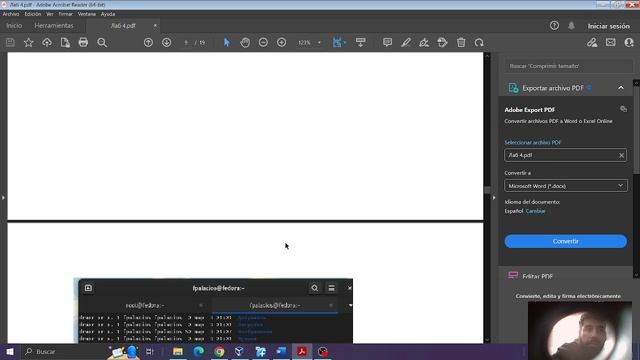Click the Send by email envelope icon
Image resolution: width=640 pixels, height=360 pixels.
[611, 42]
